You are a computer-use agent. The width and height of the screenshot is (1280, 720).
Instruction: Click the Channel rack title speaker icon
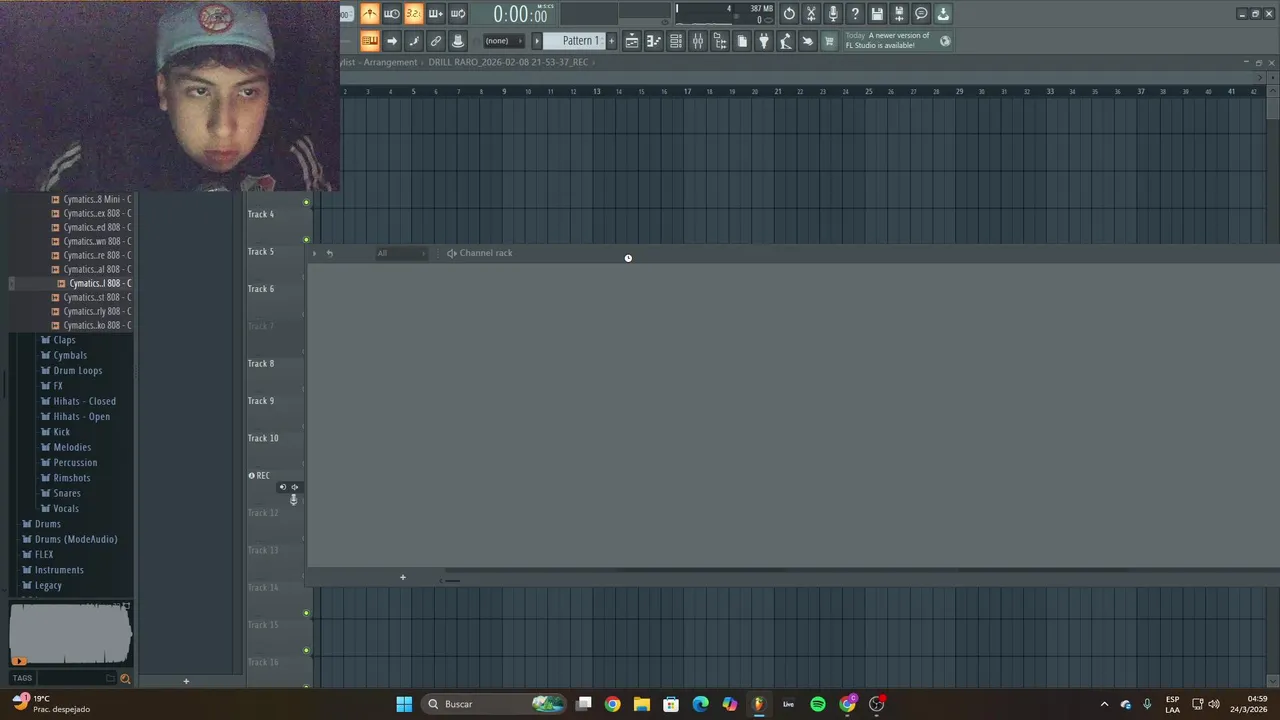[452, 253]
